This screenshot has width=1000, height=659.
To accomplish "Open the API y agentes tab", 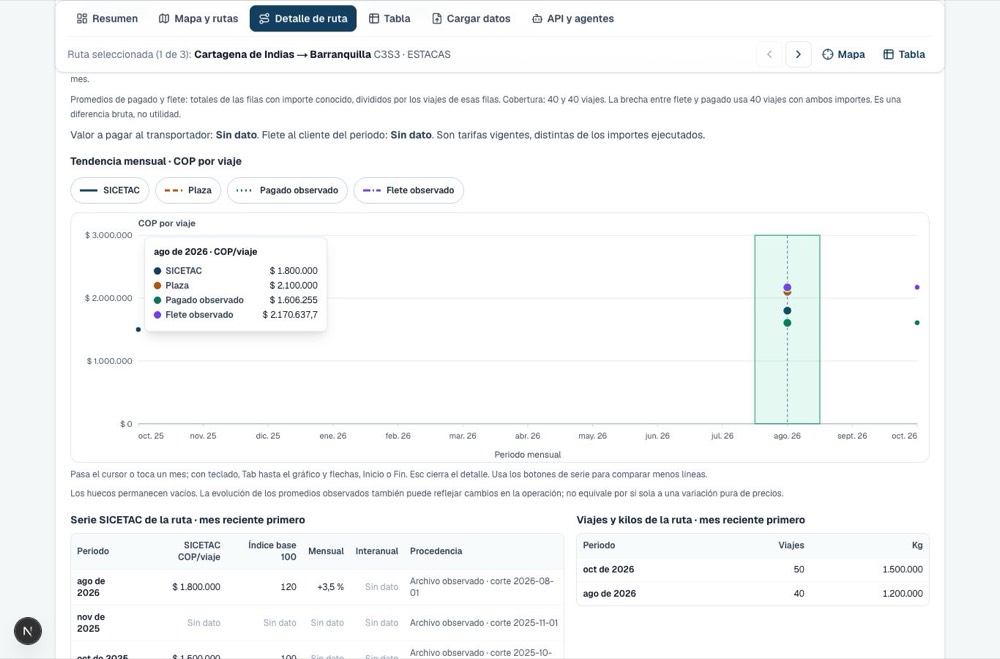I will click(573, 19).
